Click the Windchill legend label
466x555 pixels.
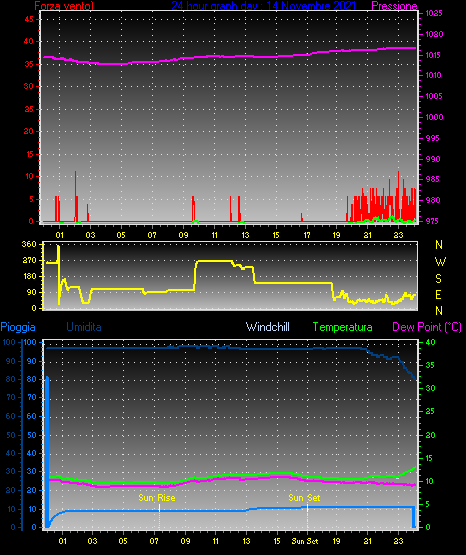[x=267, y=327]
